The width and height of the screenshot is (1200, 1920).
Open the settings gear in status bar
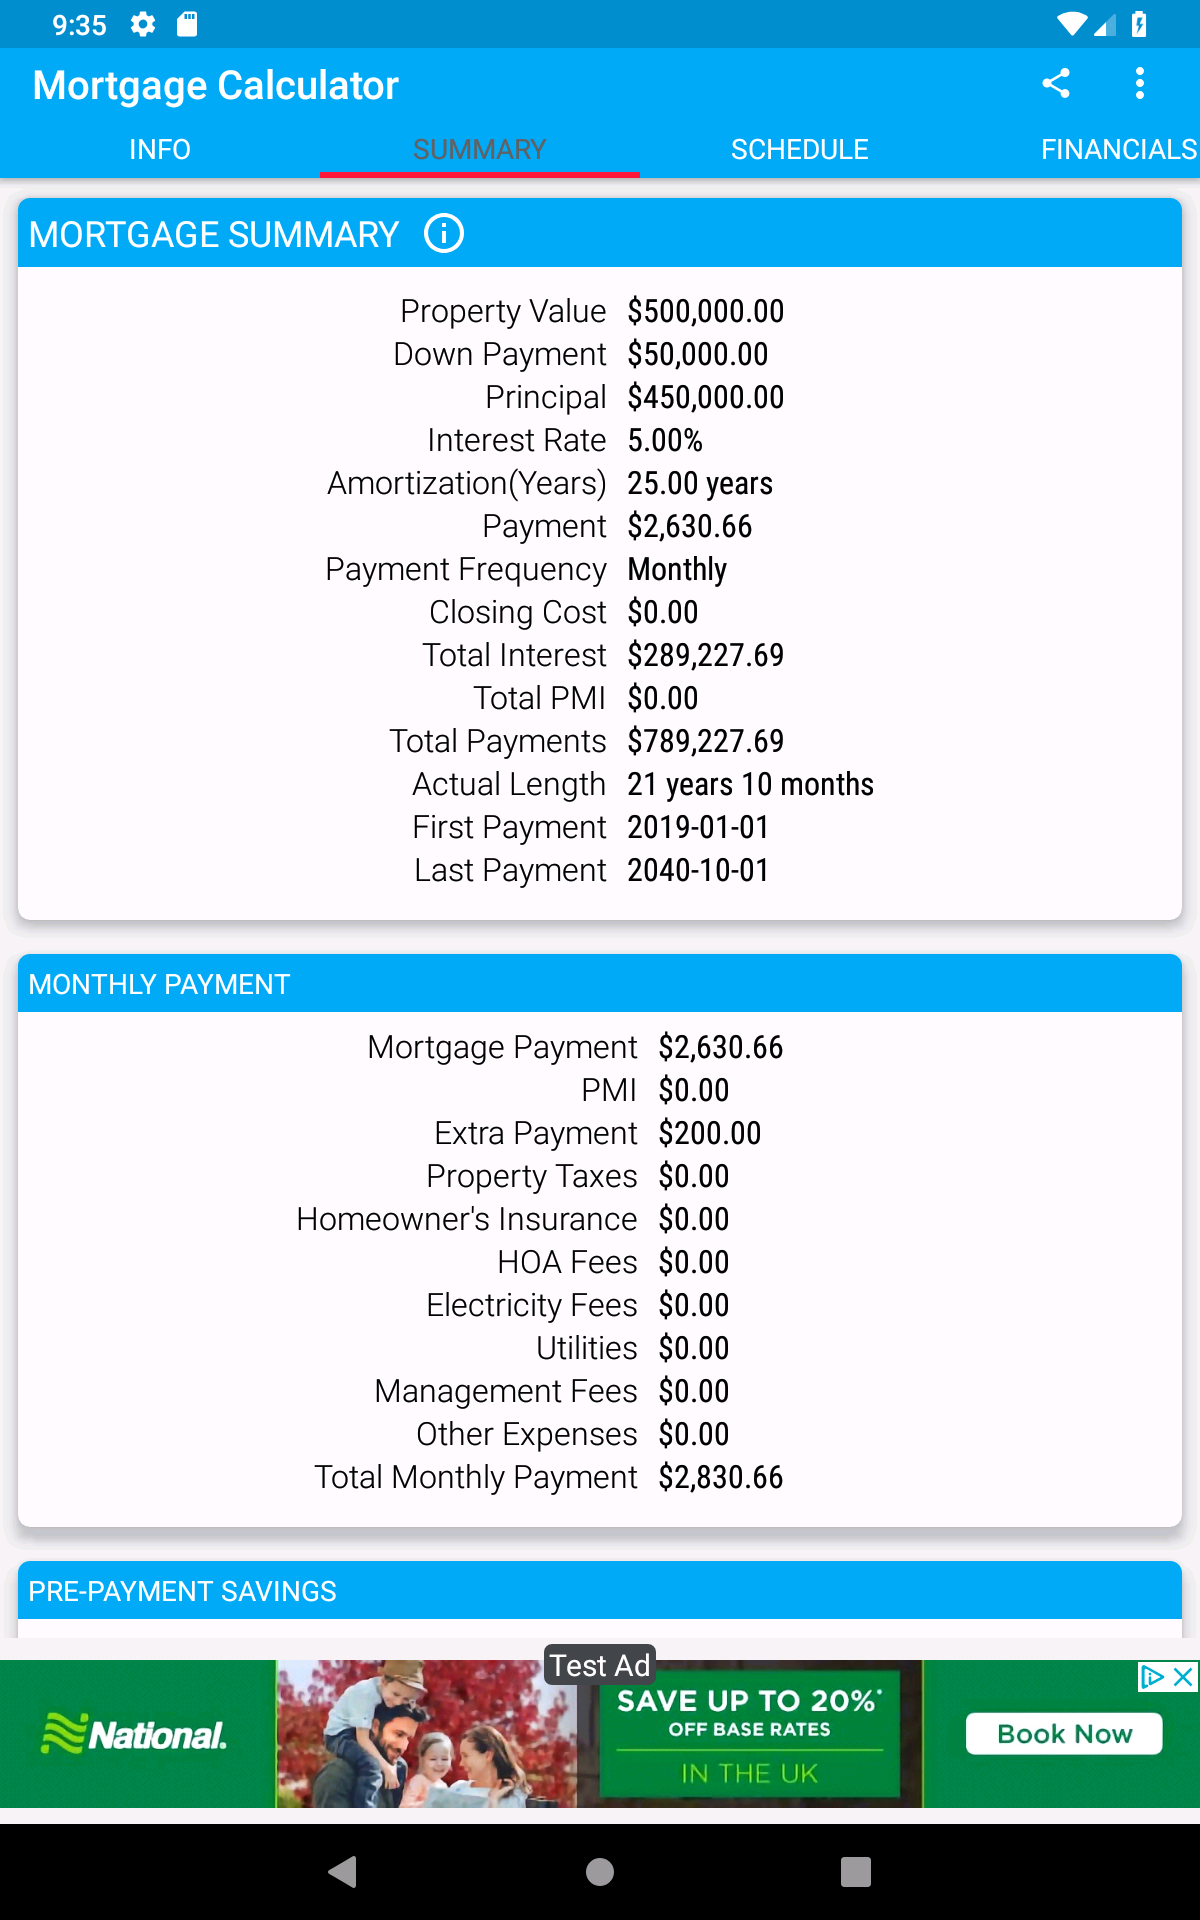click(143, 24)
